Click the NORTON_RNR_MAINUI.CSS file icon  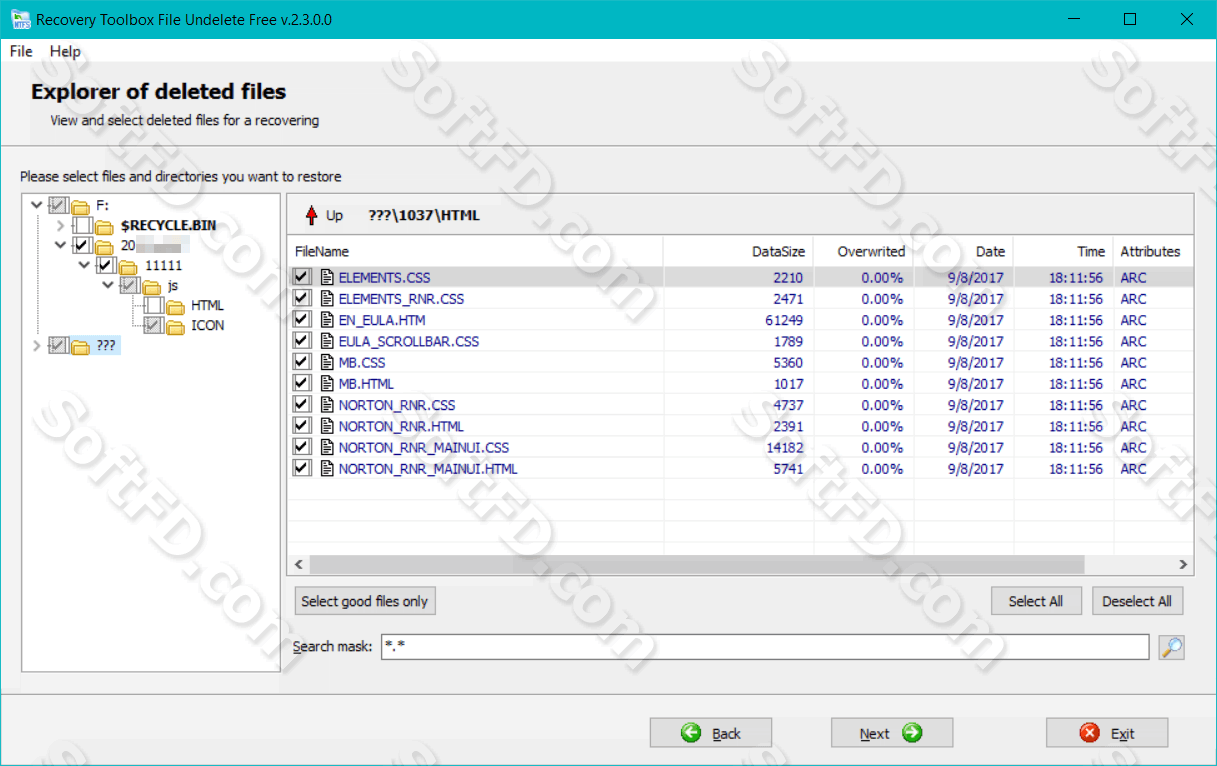coord(327,447)
